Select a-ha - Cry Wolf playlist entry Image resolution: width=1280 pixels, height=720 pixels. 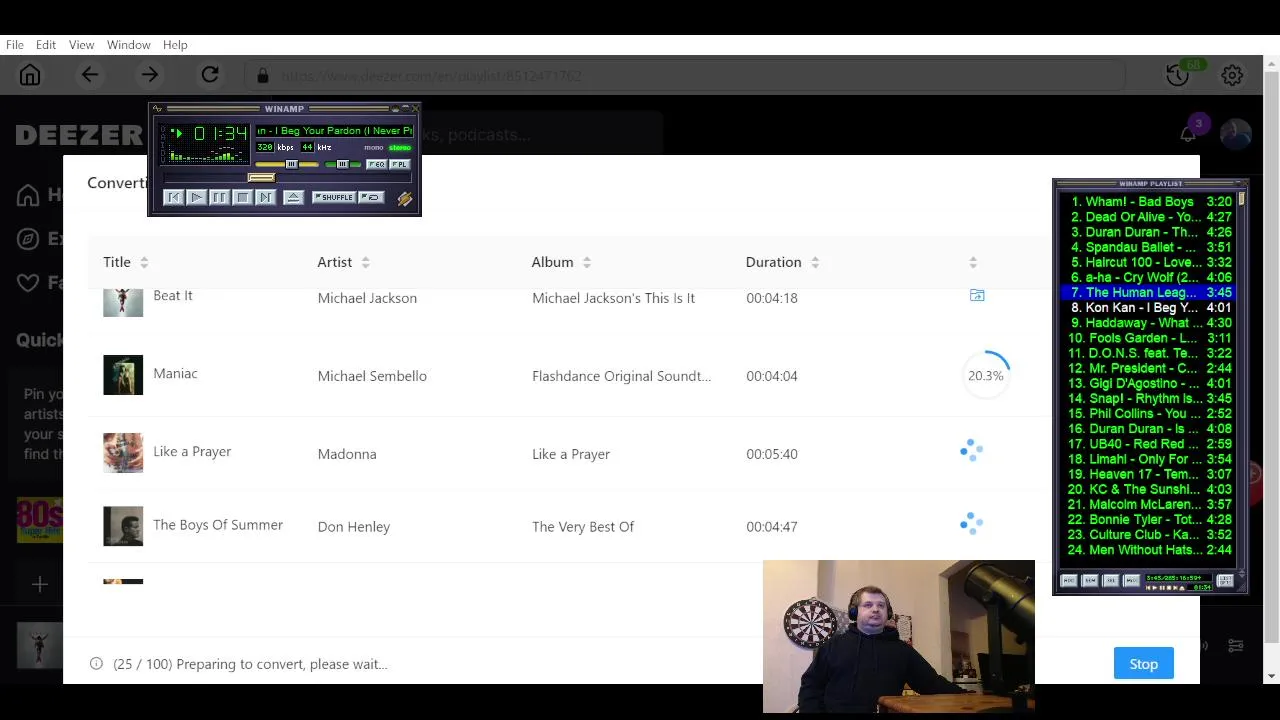point(1148,277)
